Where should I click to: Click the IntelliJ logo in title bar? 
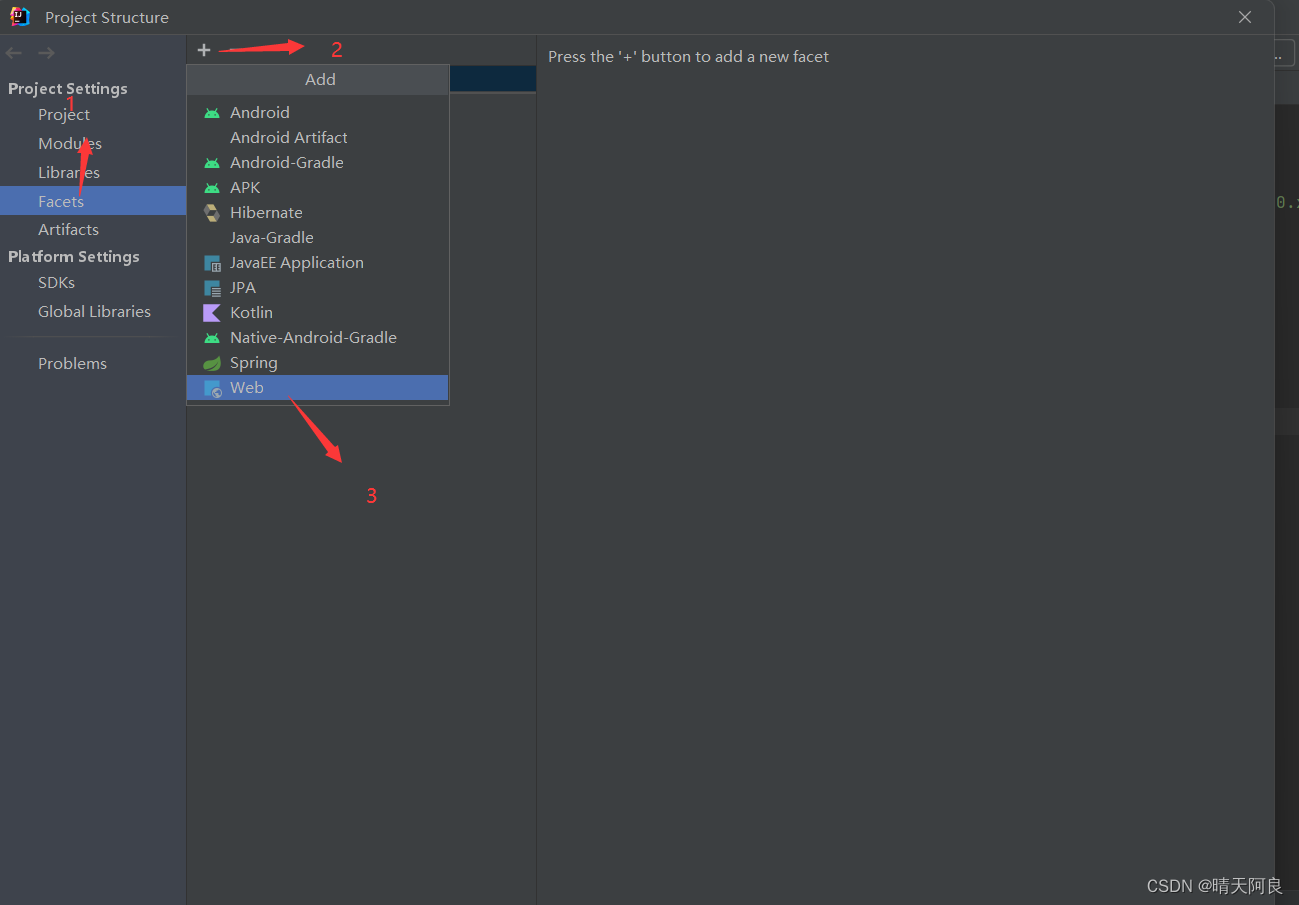(20, 17)
